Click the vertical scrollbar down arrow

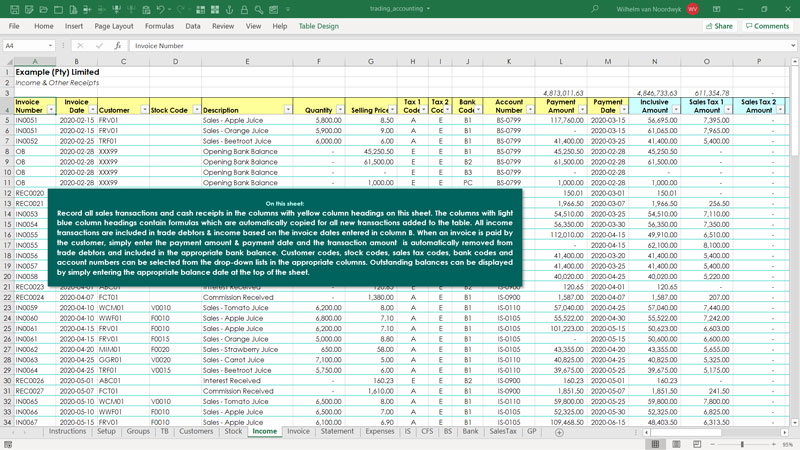(x=794, y=422)
